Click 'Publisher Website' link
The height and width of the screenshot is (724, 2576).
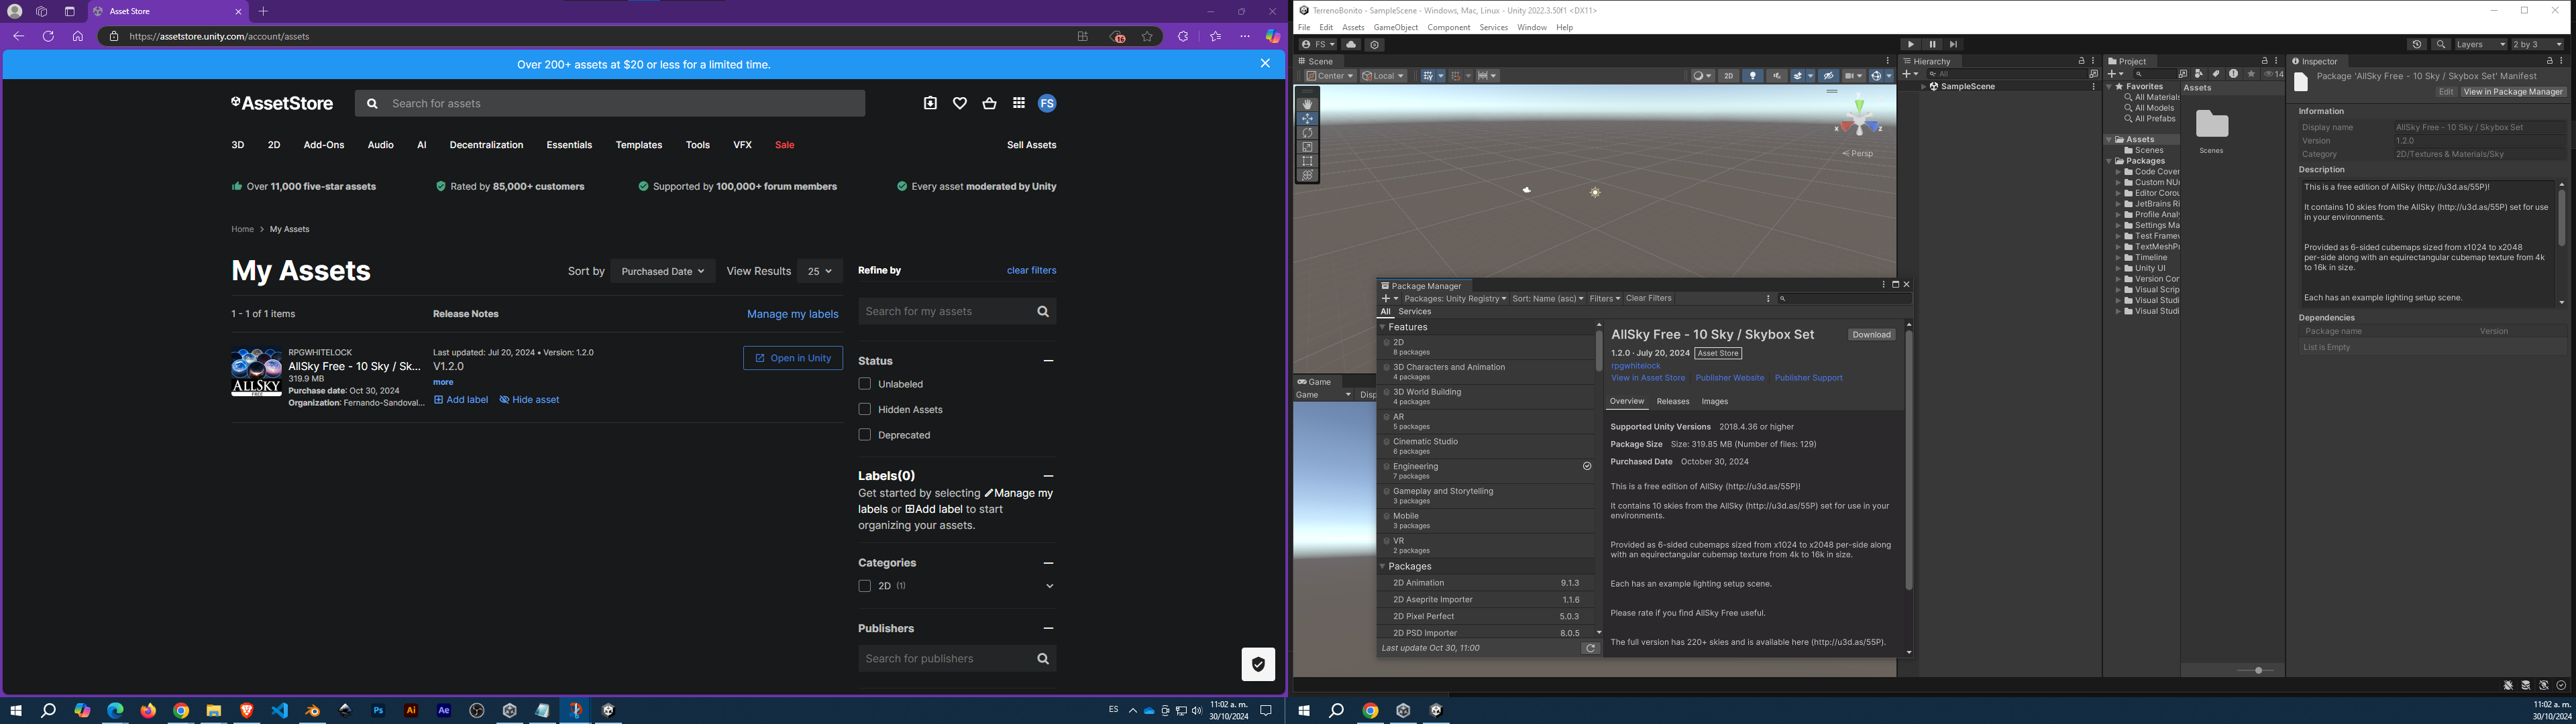[1729, 378]
